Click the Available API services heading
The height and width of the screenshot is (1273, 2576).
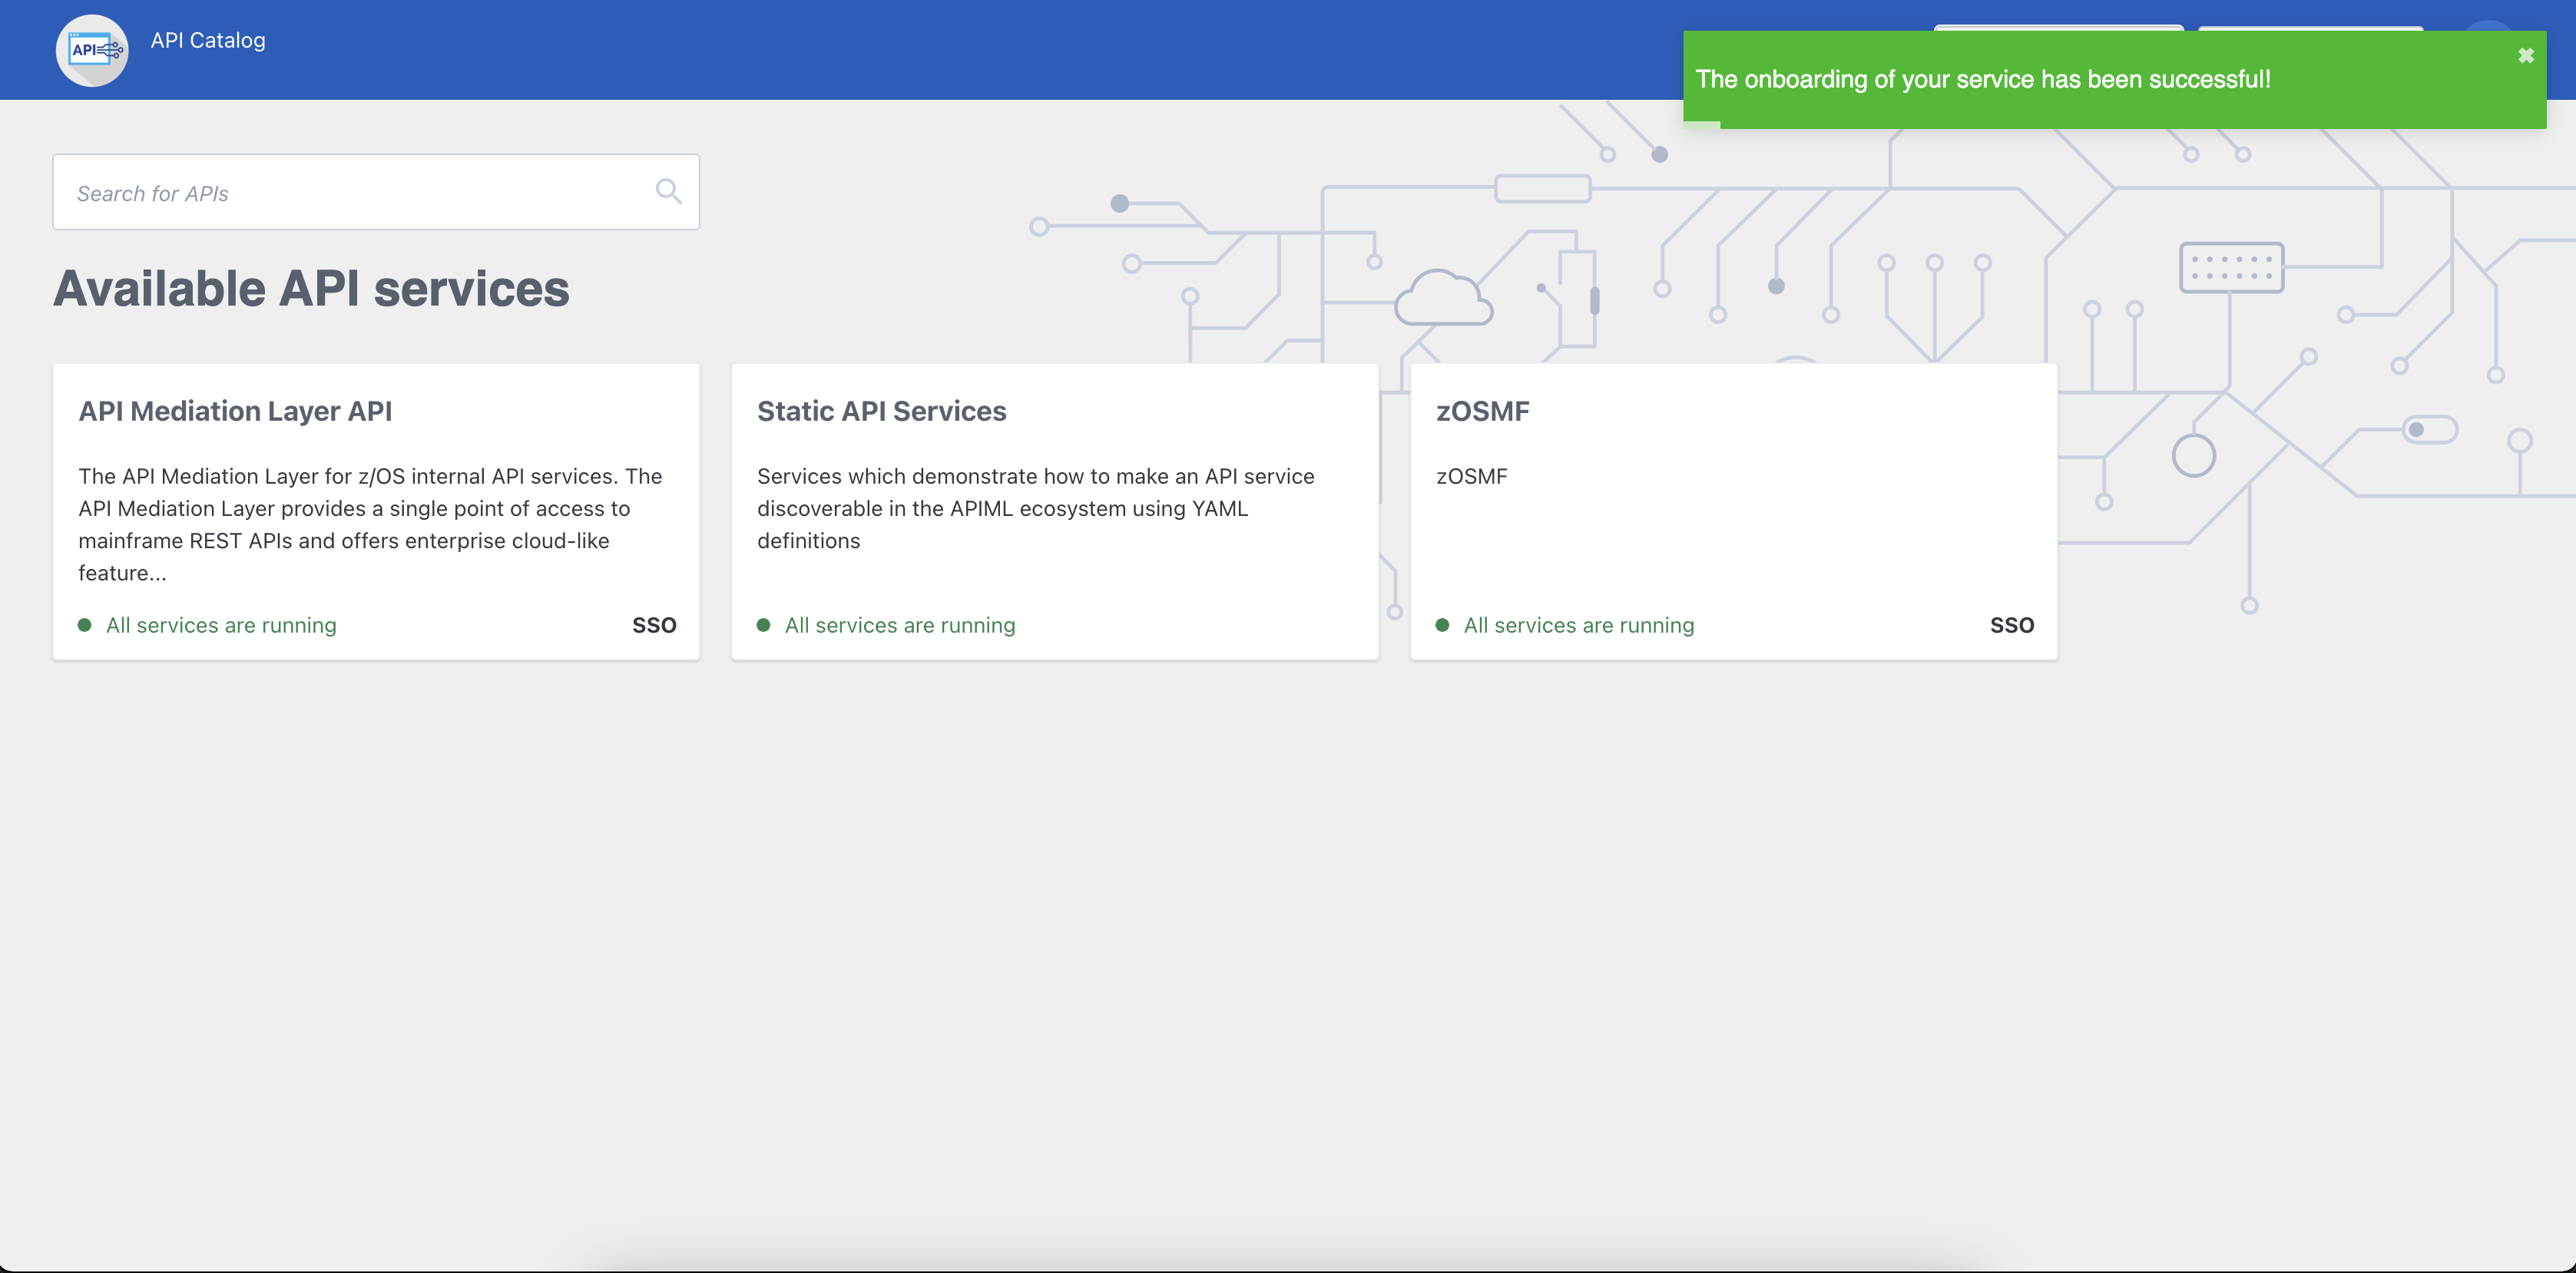311,289
